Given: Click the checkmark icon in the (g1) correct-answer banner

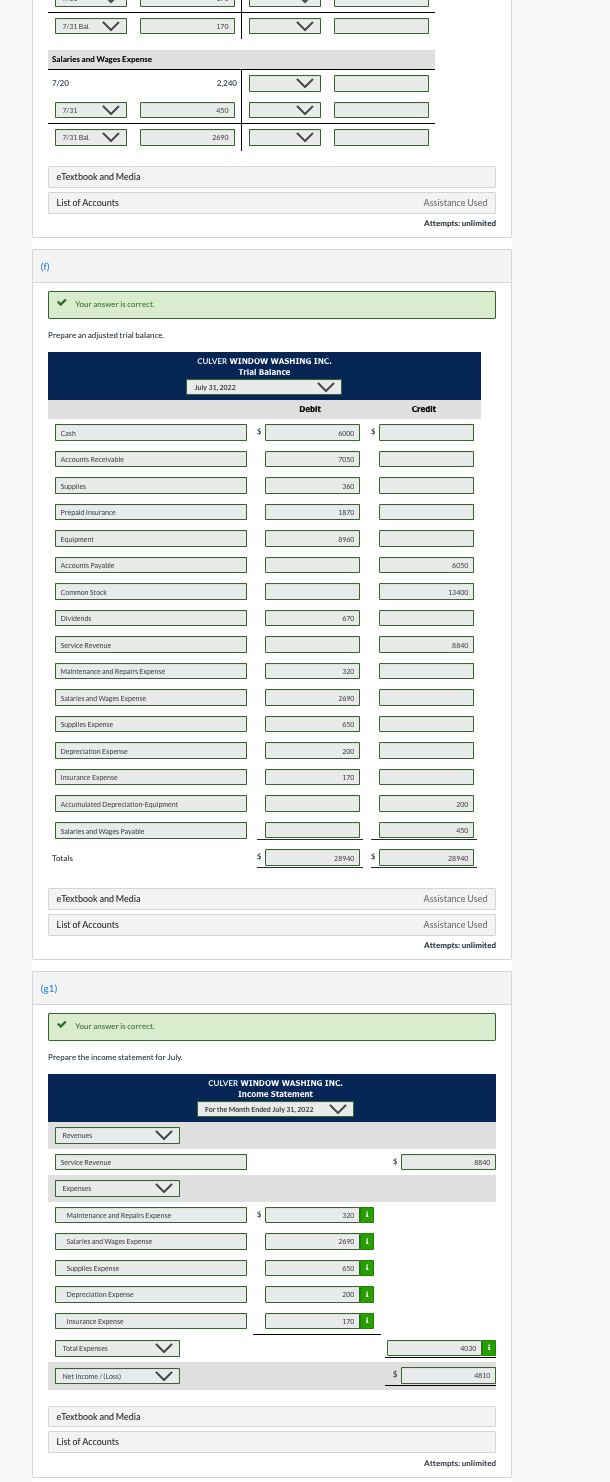Looking at the screenshot, I should 62,1026.
